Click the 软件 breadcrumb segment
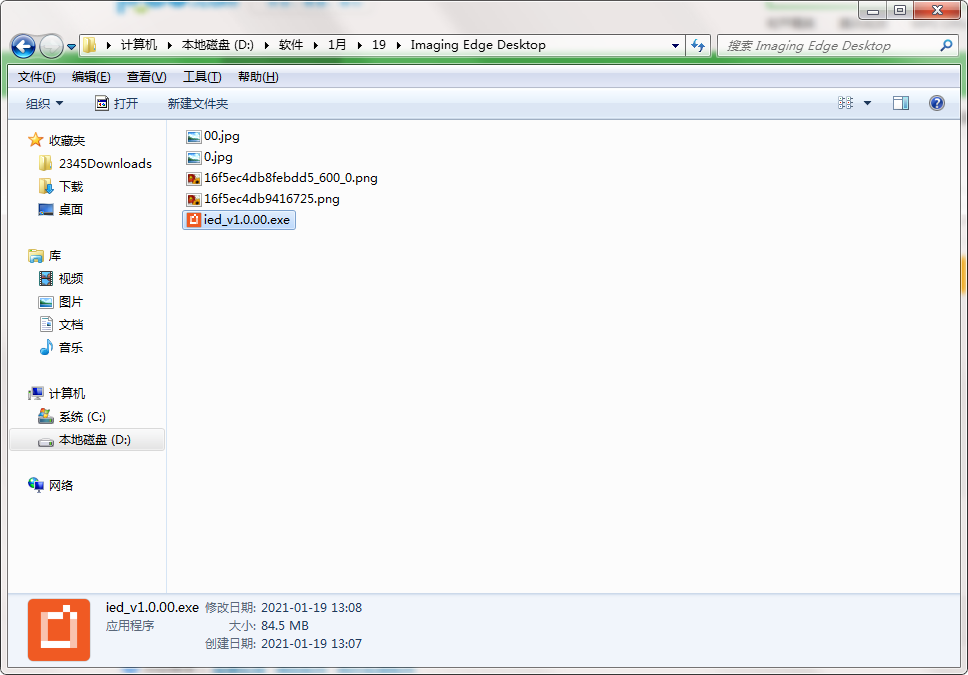Image resolution: width=968 pixels, height=675 pixels. point(291,44)
